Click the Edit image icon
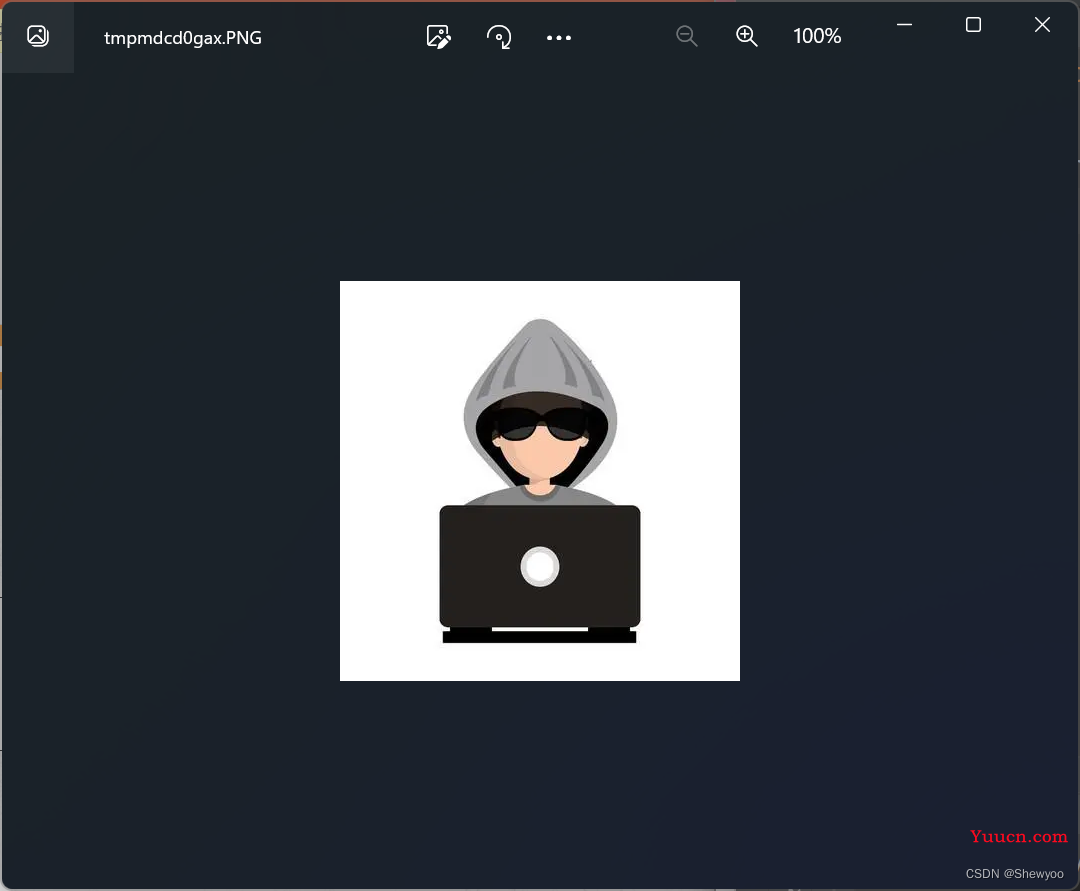This screenshot has height=891, width=1080. [438, 36]
